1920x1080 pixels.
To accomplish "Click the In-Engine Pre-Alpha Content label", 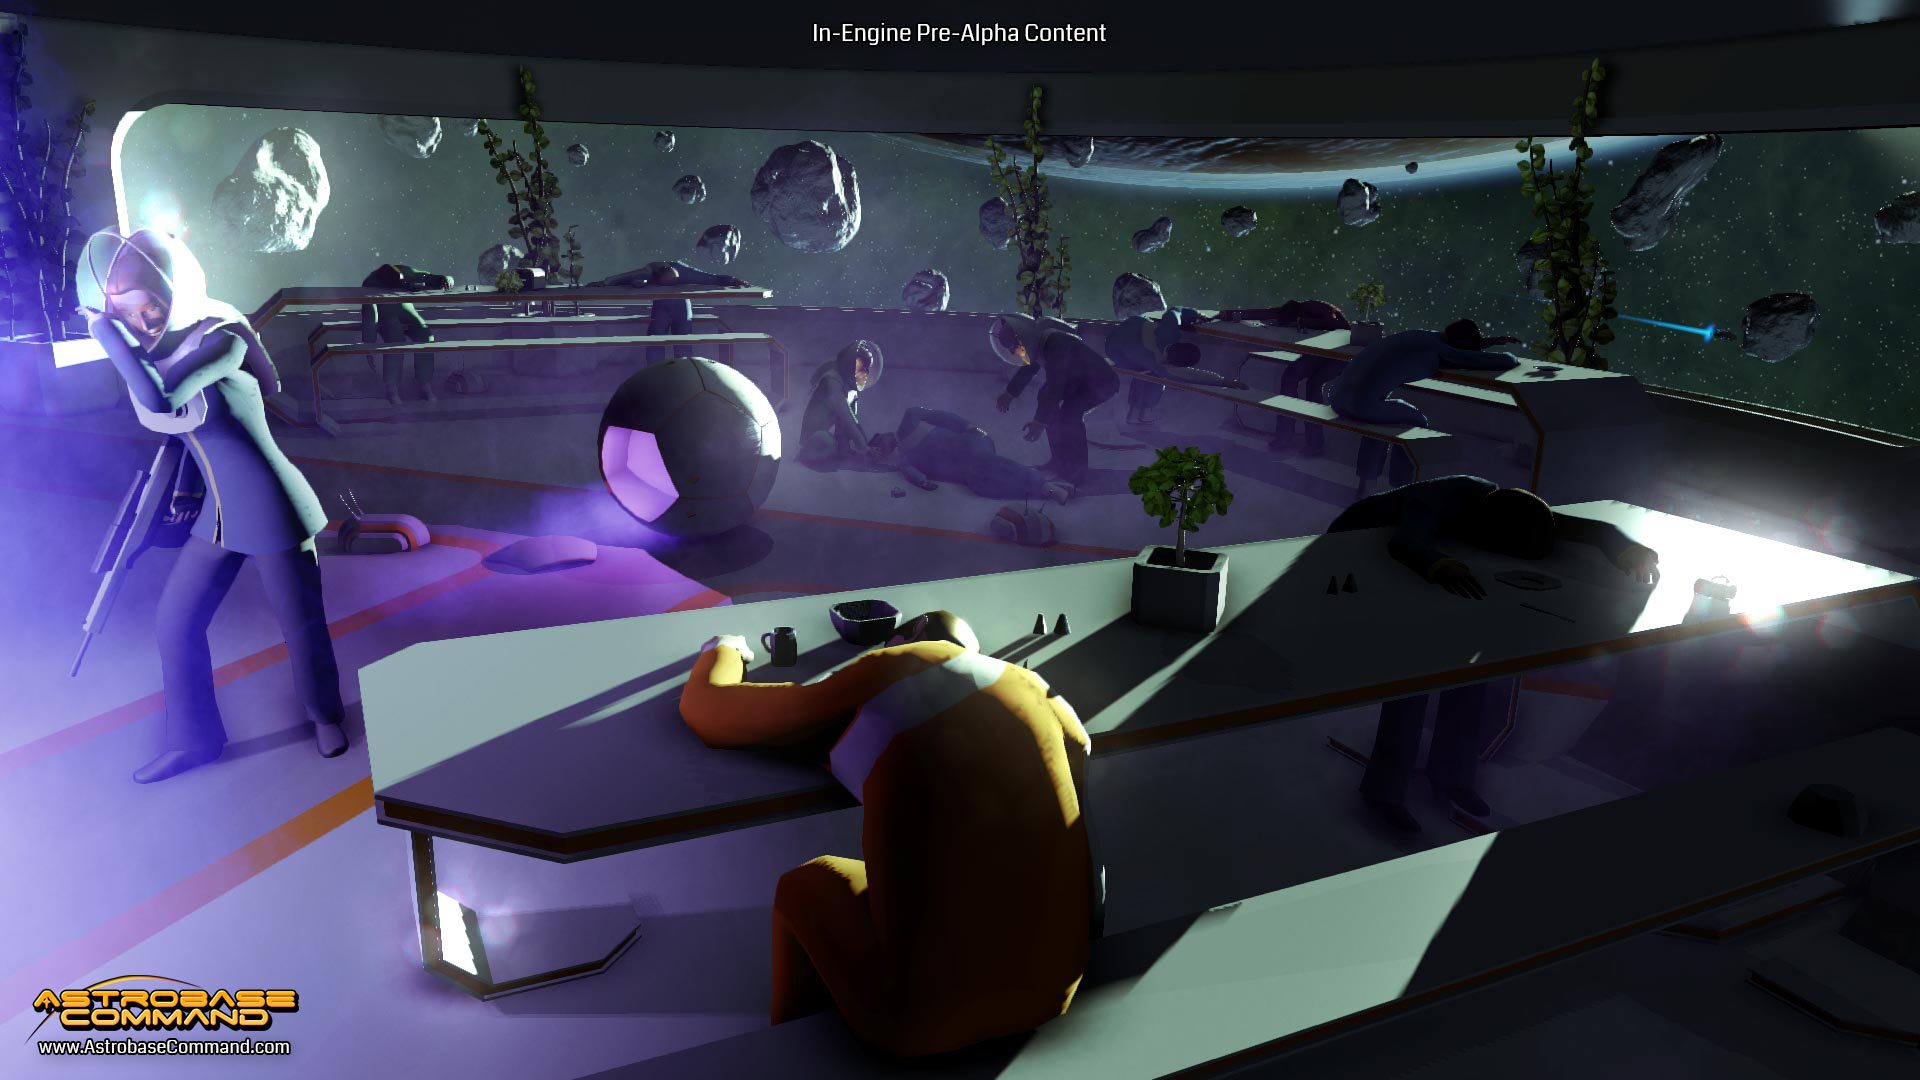I will [x=958, y=33].
